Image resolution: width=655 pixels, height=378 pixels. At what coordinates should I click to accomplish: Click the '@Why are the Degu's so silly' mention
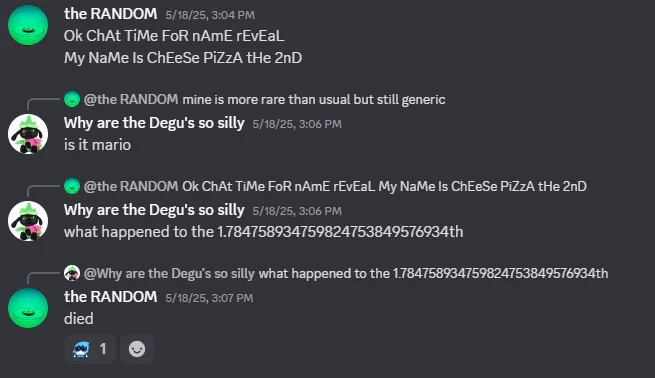coord(169,273)
